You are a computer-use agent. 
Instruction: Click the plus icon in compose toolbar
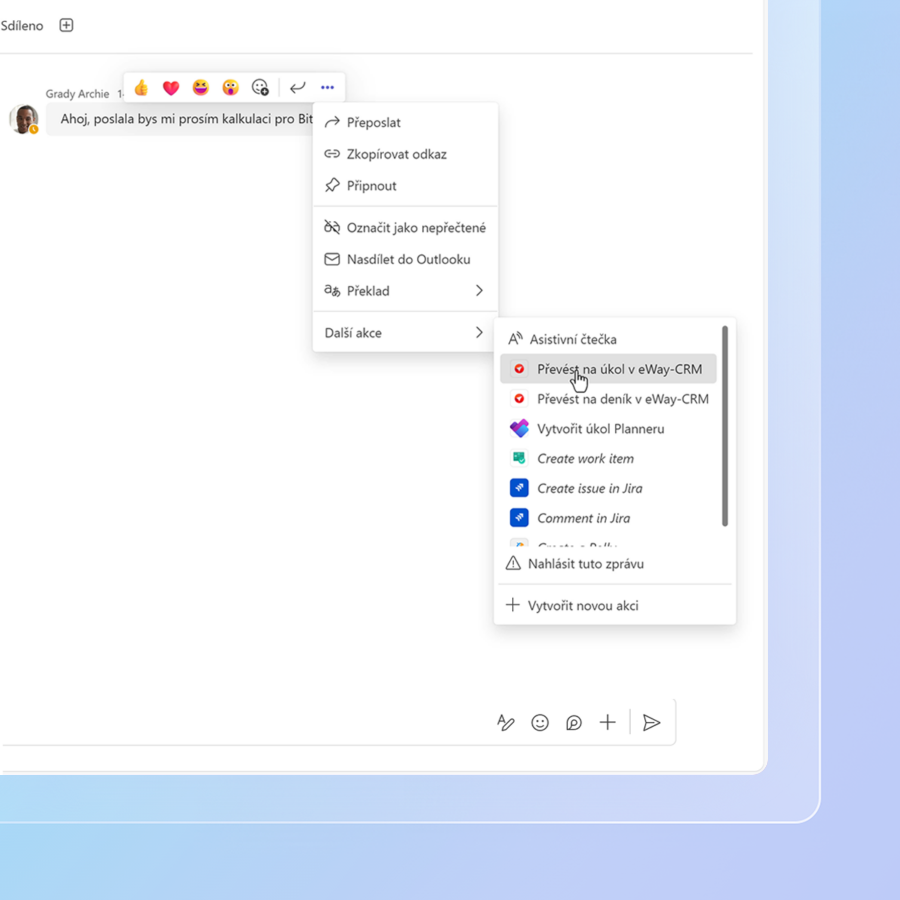tap(607, 723)
